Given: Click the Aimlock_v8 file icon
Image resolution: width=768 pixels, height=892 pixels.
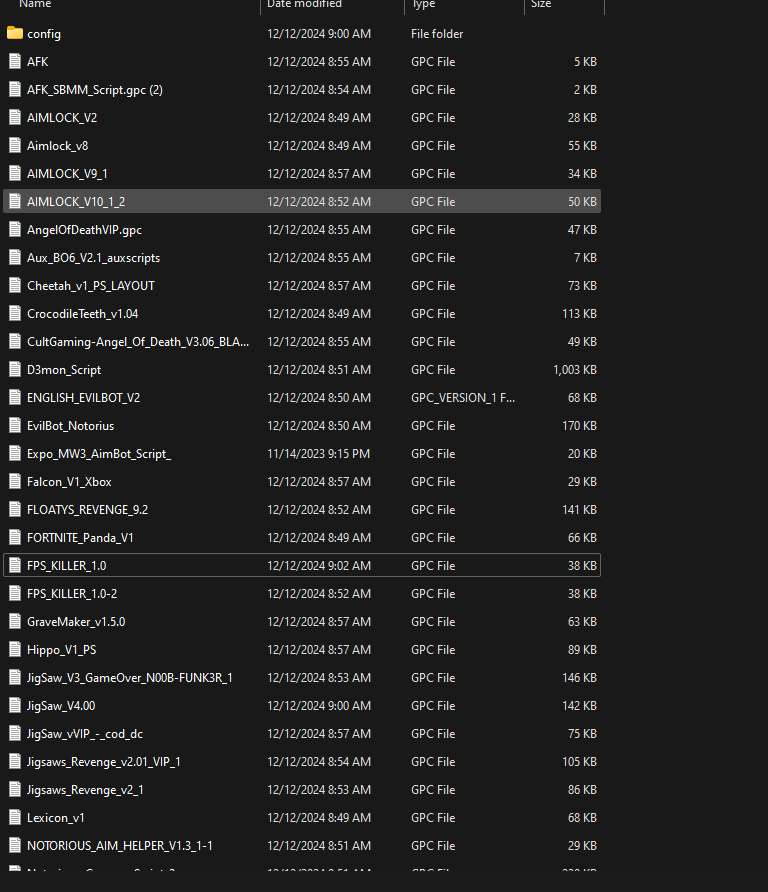Looking at the screenshot, I should (x=15, y=146).
